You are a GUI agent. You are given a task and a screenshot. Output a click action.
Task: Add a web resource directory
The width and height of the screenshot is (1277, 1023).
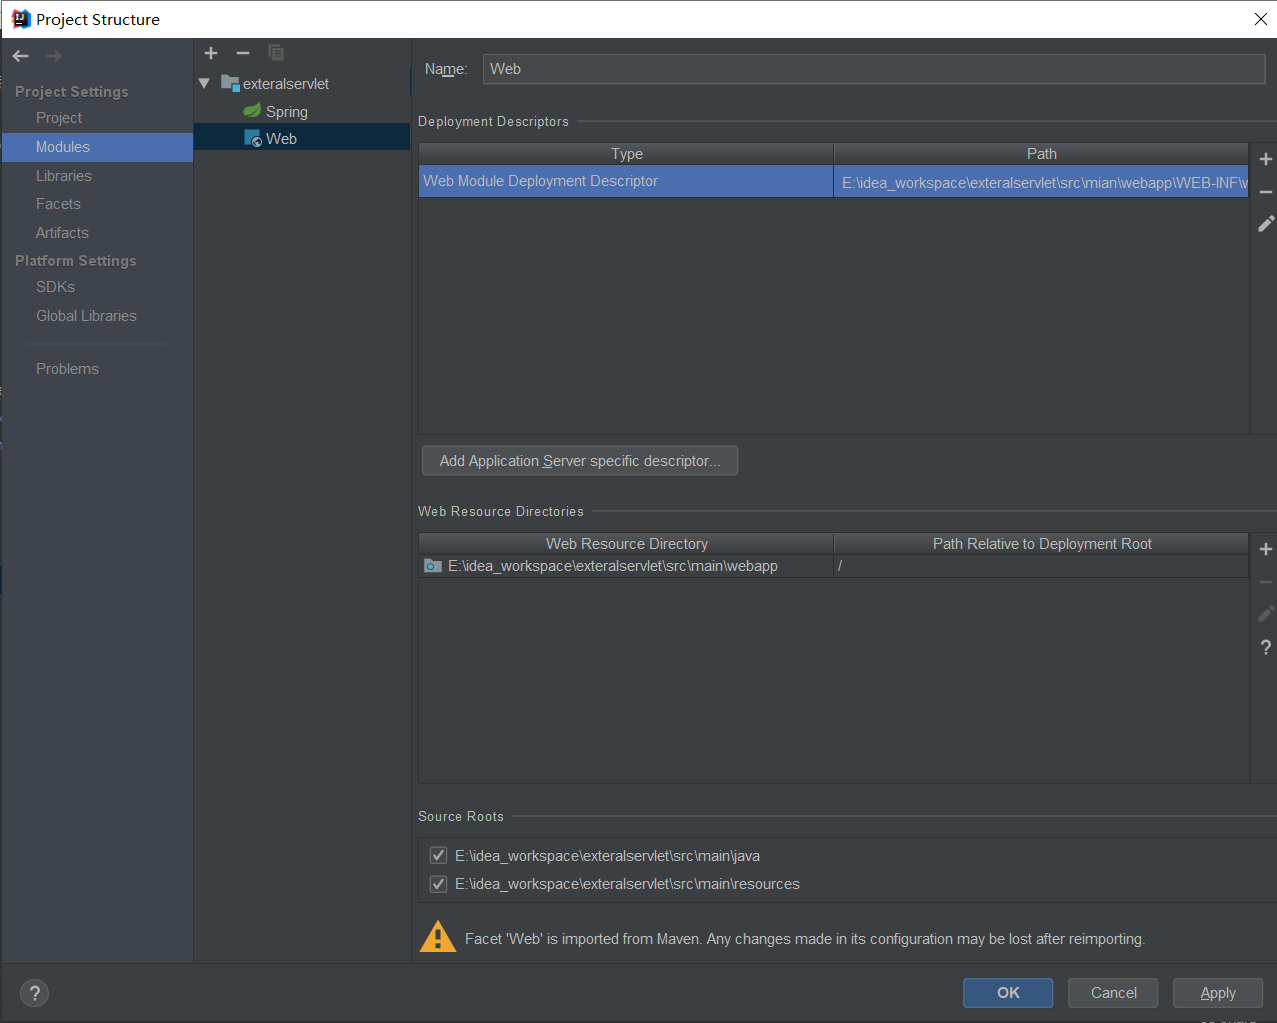tap(1265, 549)
